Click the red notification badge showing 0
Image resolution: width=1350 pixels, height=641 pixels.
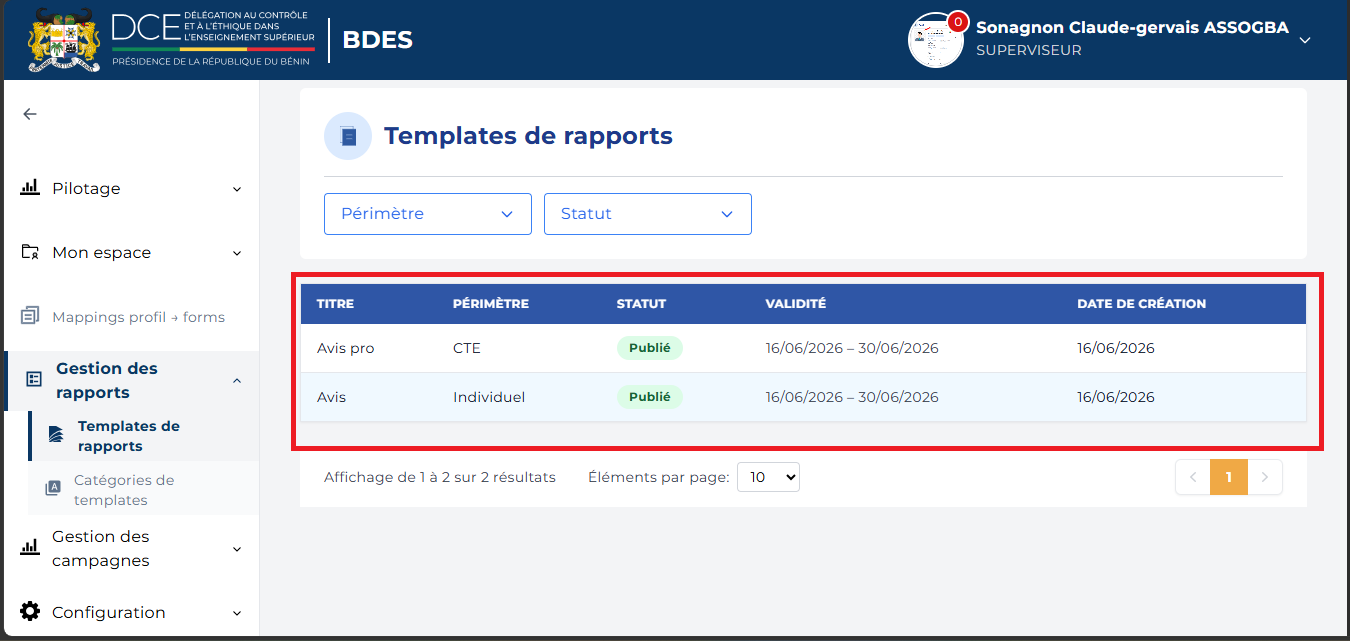(x=958, y=22)
